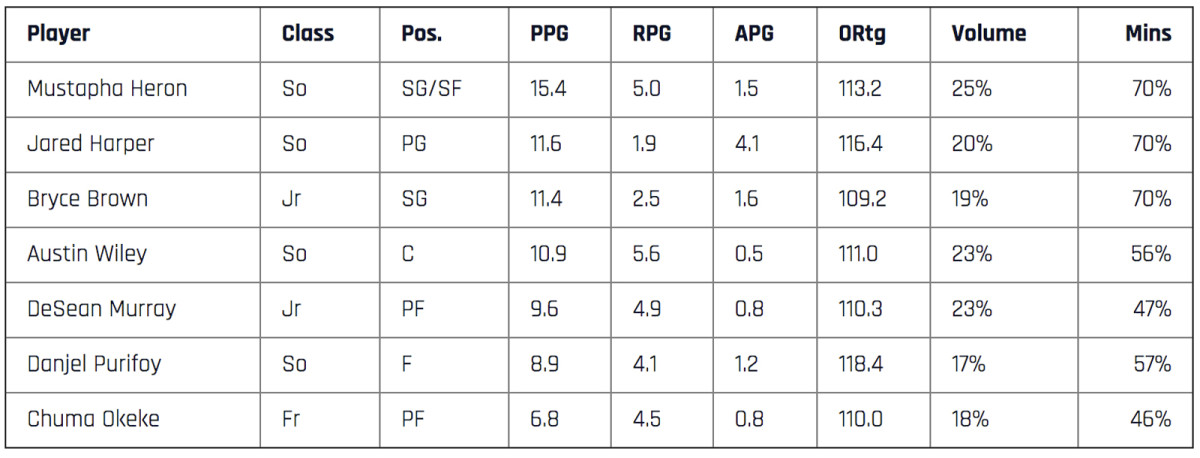Select the Mustapha Heron player name
1200x458 pixels.
pos(107,88)
